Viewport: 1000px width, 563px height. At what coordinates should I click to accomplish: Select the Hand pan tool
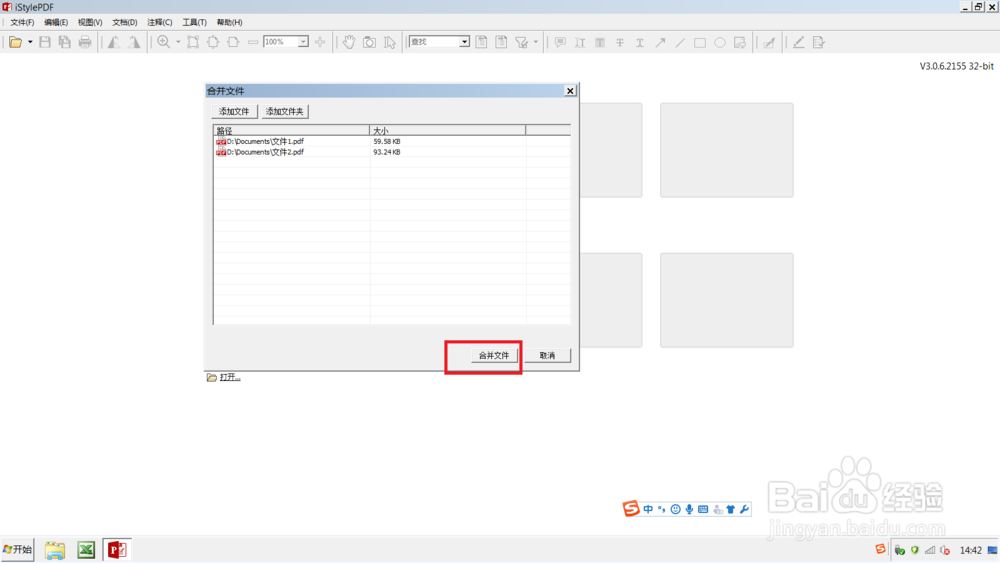(349, 42)
